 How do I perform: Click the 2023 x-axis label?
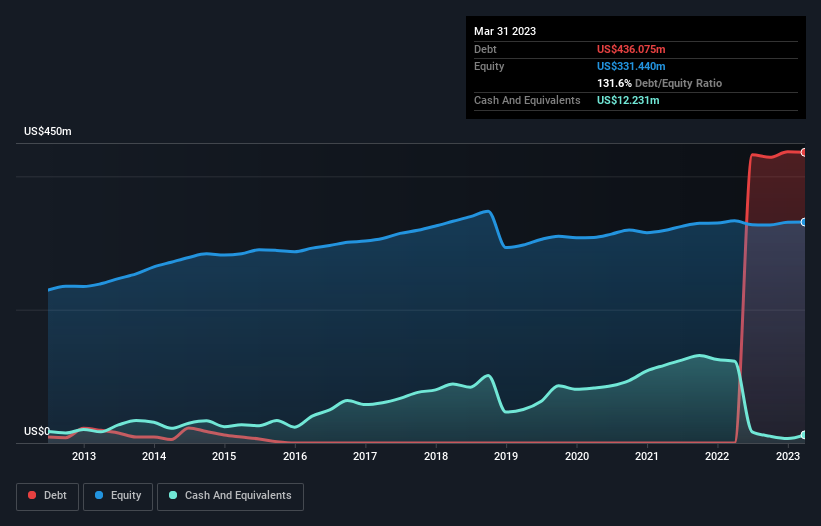pyautogui.click(x=787, y=456)
